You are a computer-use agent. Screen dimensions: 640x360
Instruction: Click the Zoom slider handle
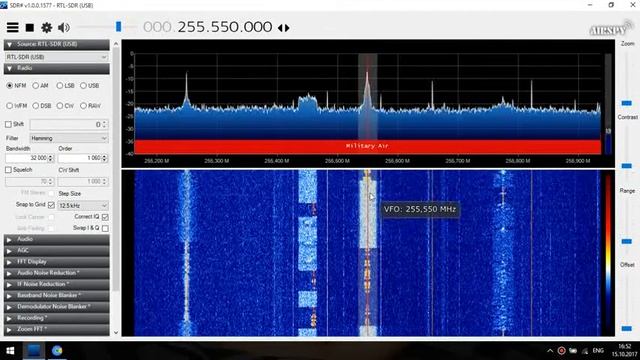point(627,103)
